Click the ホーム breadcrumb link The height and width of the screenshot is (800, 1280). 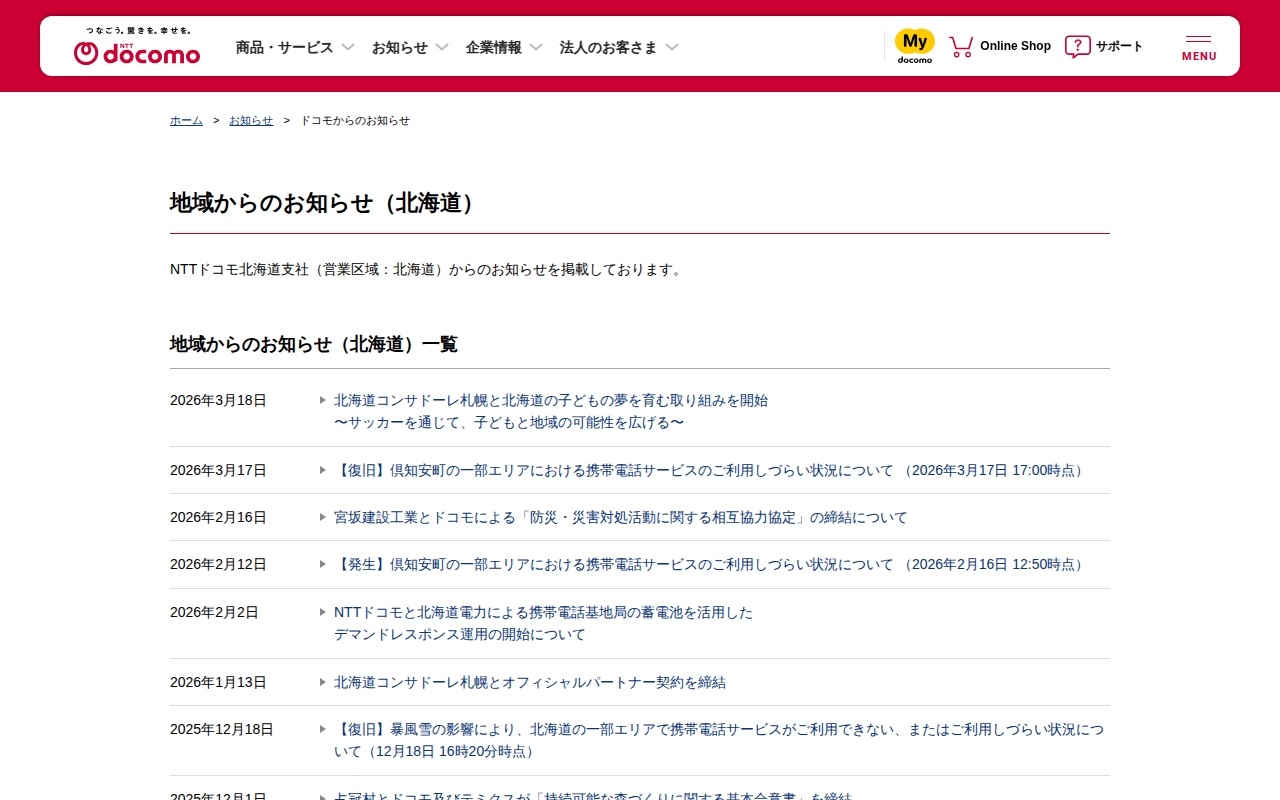[x=186, y=120]
